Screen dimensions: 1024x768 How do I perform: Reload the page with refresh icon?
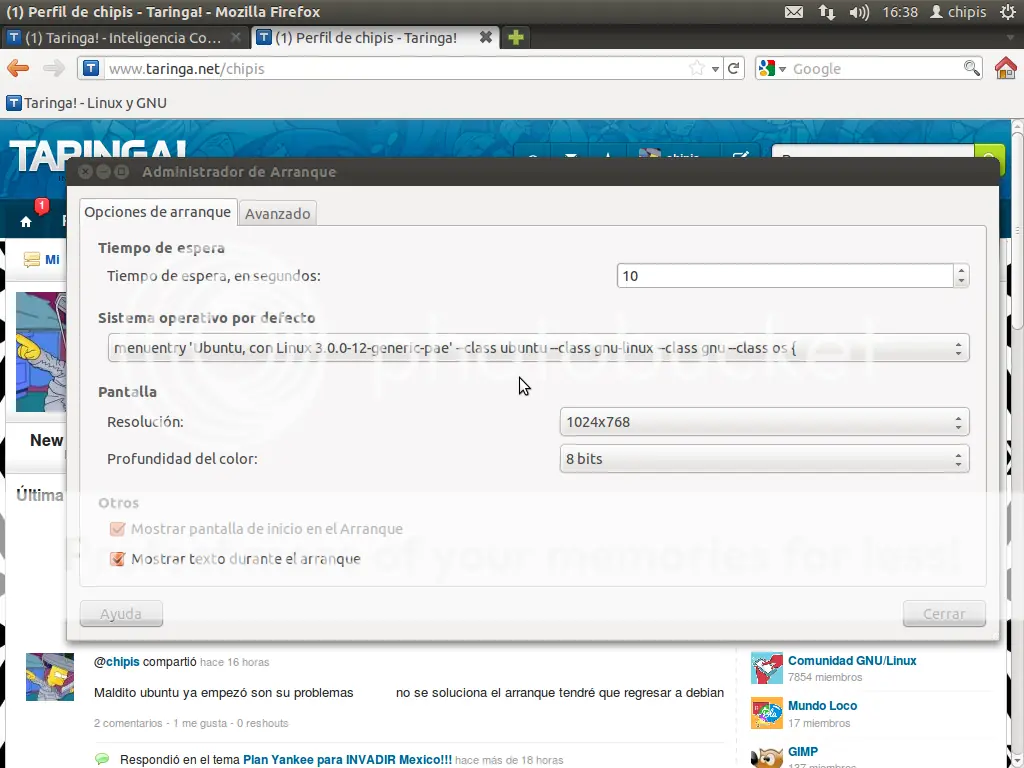(x=733, y=68)
